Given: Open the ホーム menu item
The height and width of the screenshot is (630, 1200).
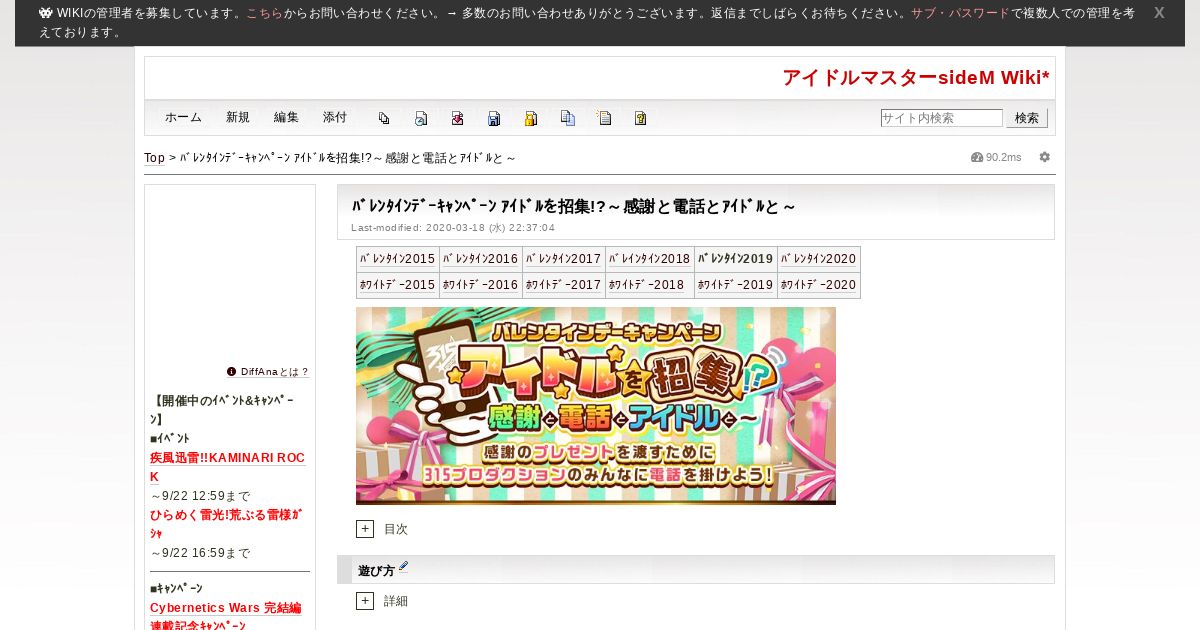Looking at the screenshot, I should click(183, 117).
